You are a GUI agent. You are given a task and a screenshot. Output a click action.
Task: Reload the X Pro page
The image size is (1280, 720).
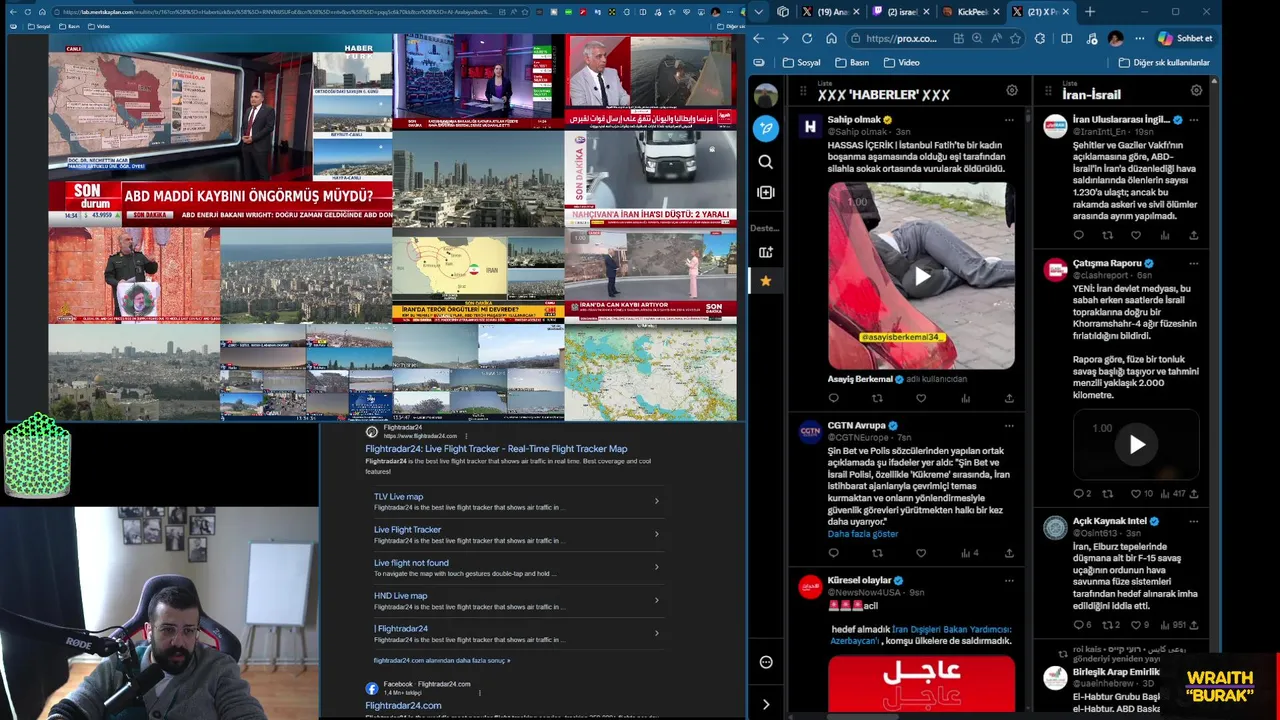coord(807,38)
